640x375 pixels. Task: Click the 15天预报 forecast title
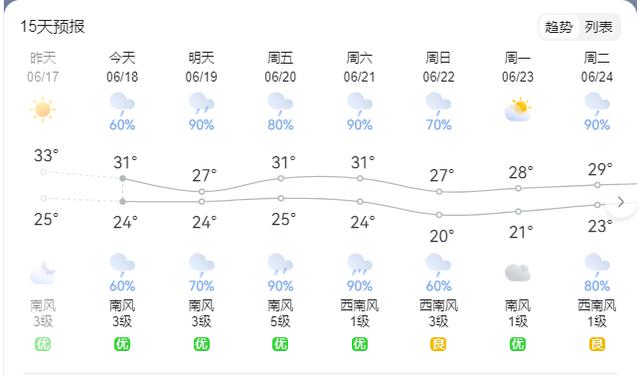pyautogui.click(x=53, y=27)
